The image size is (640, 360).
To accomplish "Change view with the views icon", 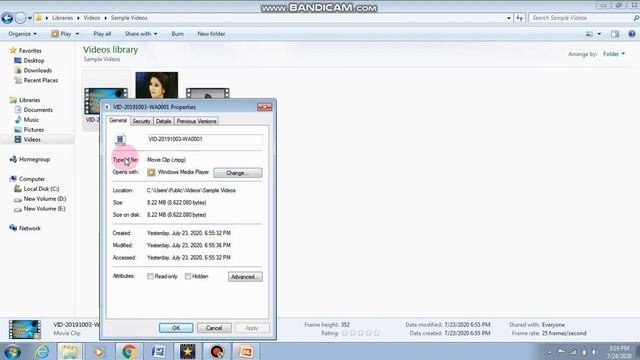I will 589,34.
